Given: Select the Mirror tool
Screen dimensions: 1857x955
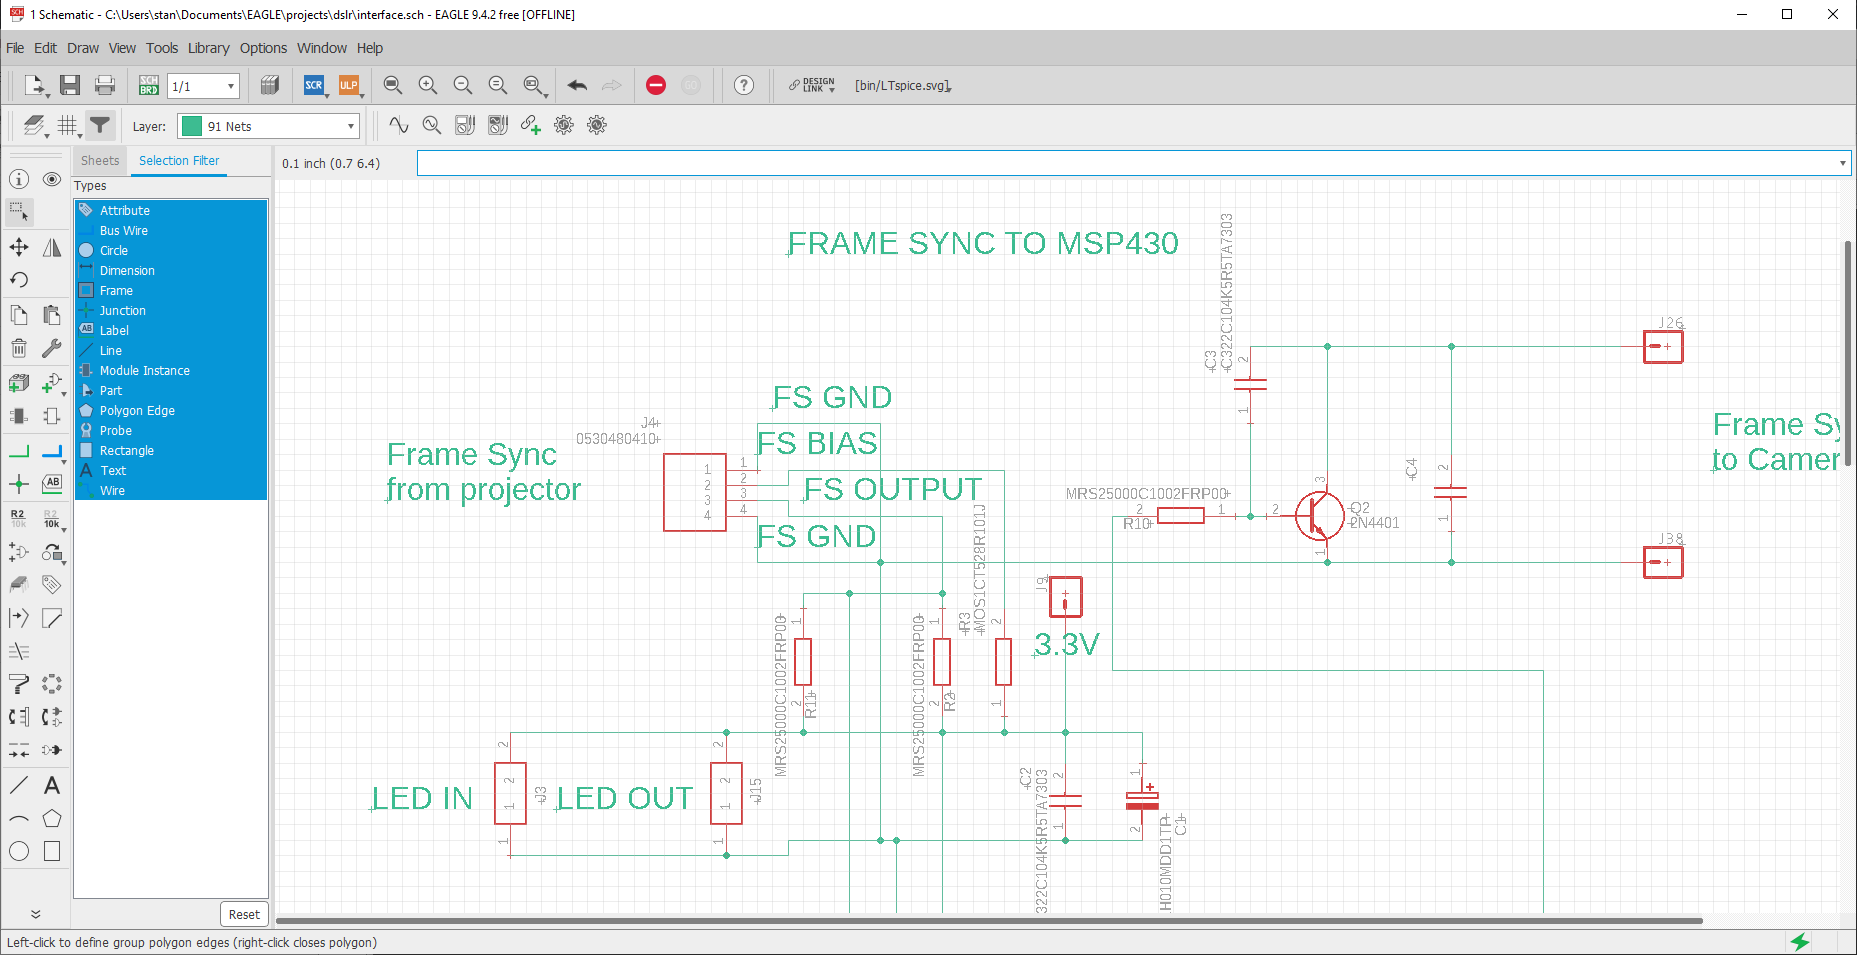Looking at the screenshot, I should tap(52, 247).
